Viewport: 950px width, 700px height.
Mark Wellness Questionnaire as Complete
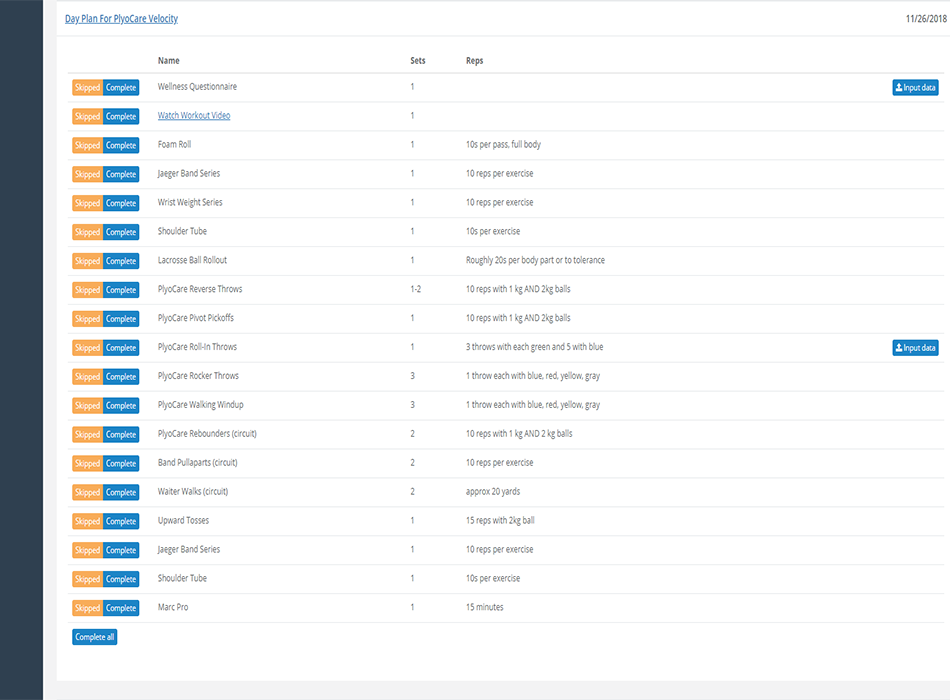point(121,88)
